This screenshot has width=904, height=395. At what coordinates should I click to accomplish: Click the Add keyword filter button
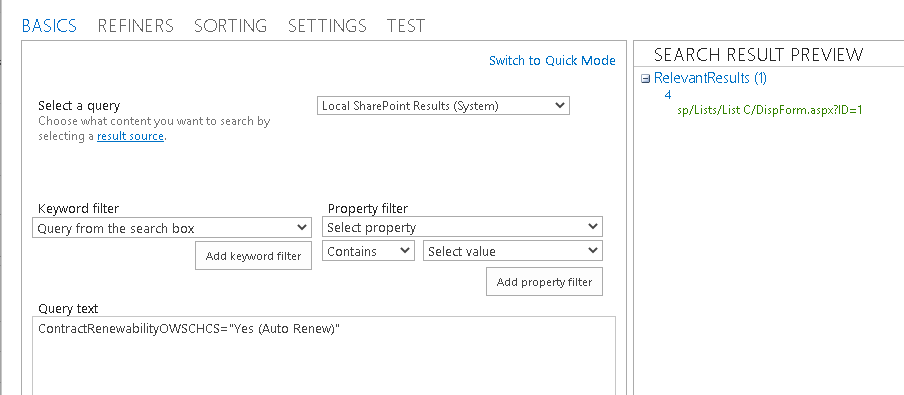(x=253, y=255)
